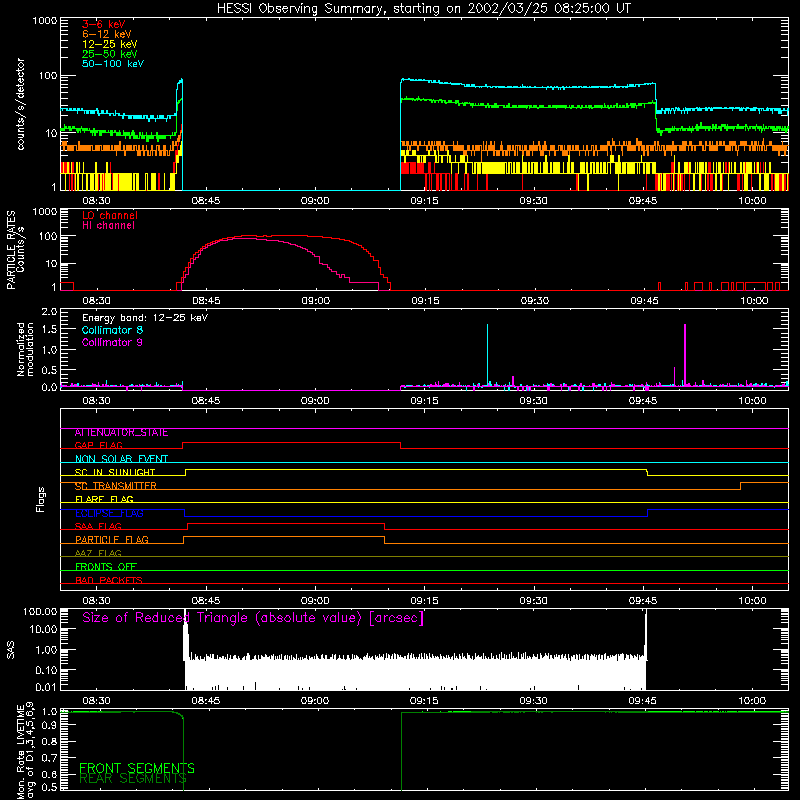Select the GAP_FLAG label

coord(99,445)
